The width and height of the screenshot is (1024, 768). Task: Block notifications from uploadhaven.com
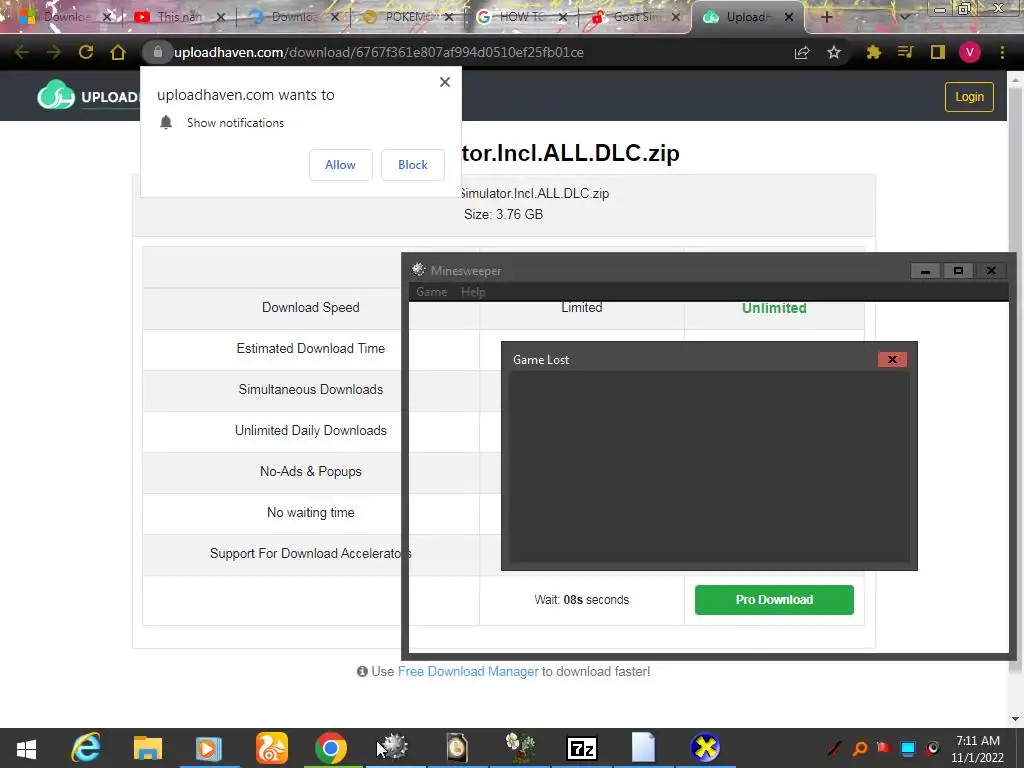[x=413, y=165]
